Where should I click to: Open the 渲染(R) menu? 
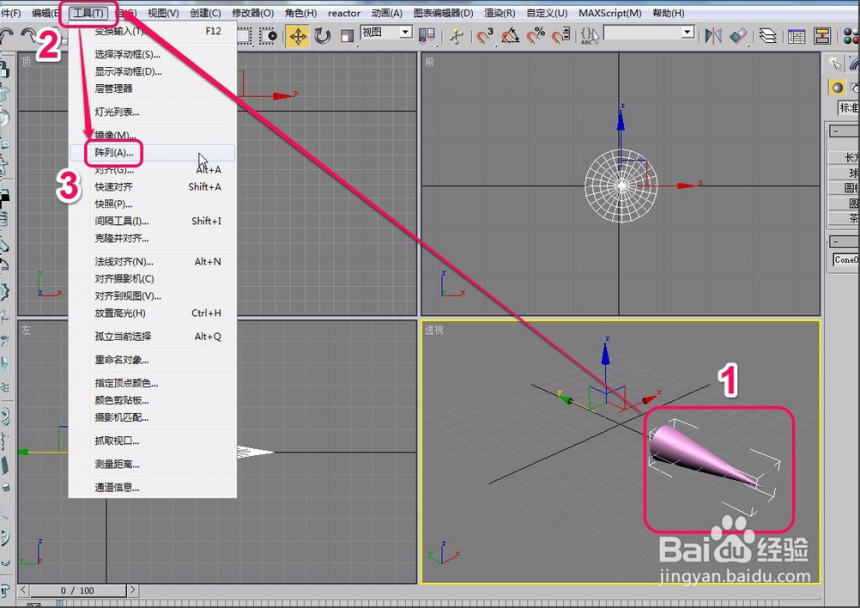pos(500,13)
